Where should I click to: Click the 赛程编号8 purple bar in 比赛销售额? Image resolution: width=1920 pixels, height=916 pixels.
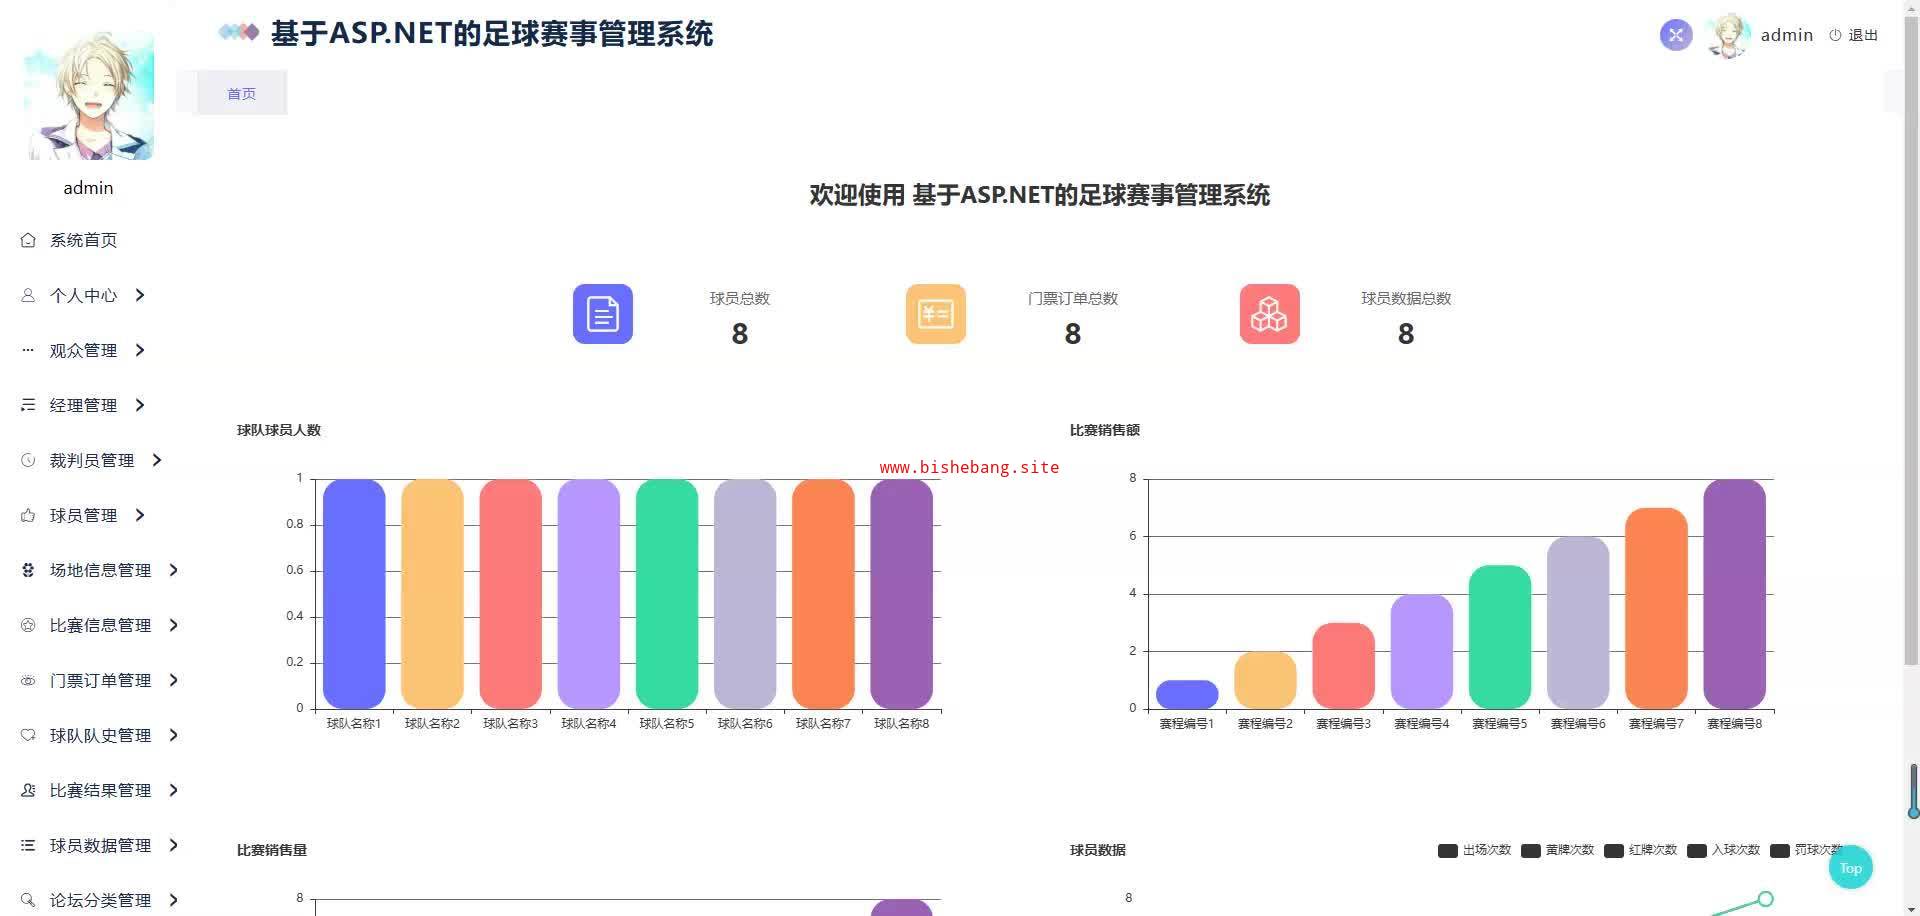pyautogui.click(x=1735, y=594)
